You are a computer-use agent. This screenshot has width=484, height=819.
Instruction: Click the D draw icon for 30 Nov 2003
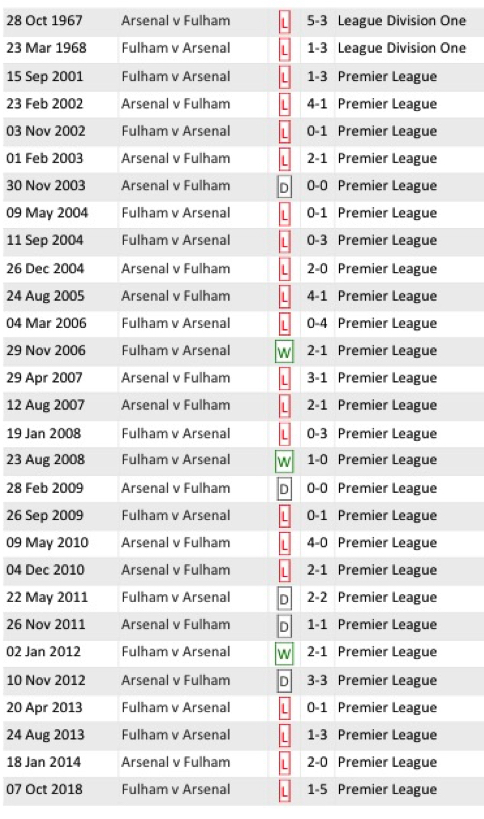pyautogui.click(x=284, y=186)
